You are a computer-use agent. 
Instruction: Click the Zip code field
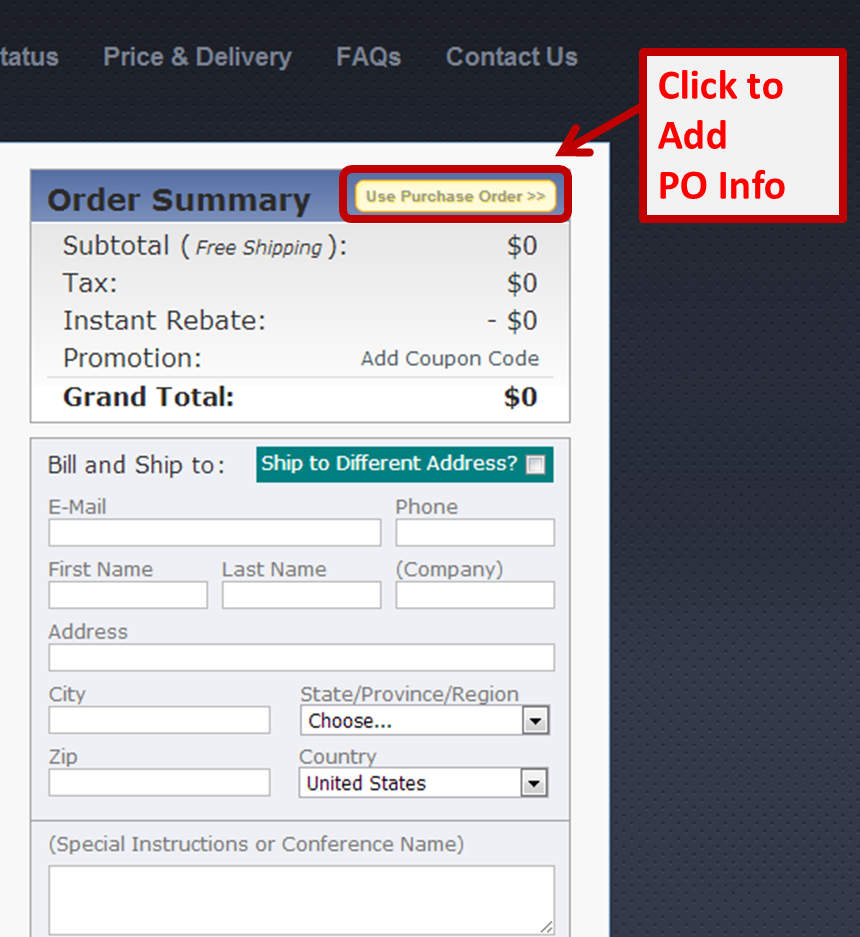click(x=158, y=782)
